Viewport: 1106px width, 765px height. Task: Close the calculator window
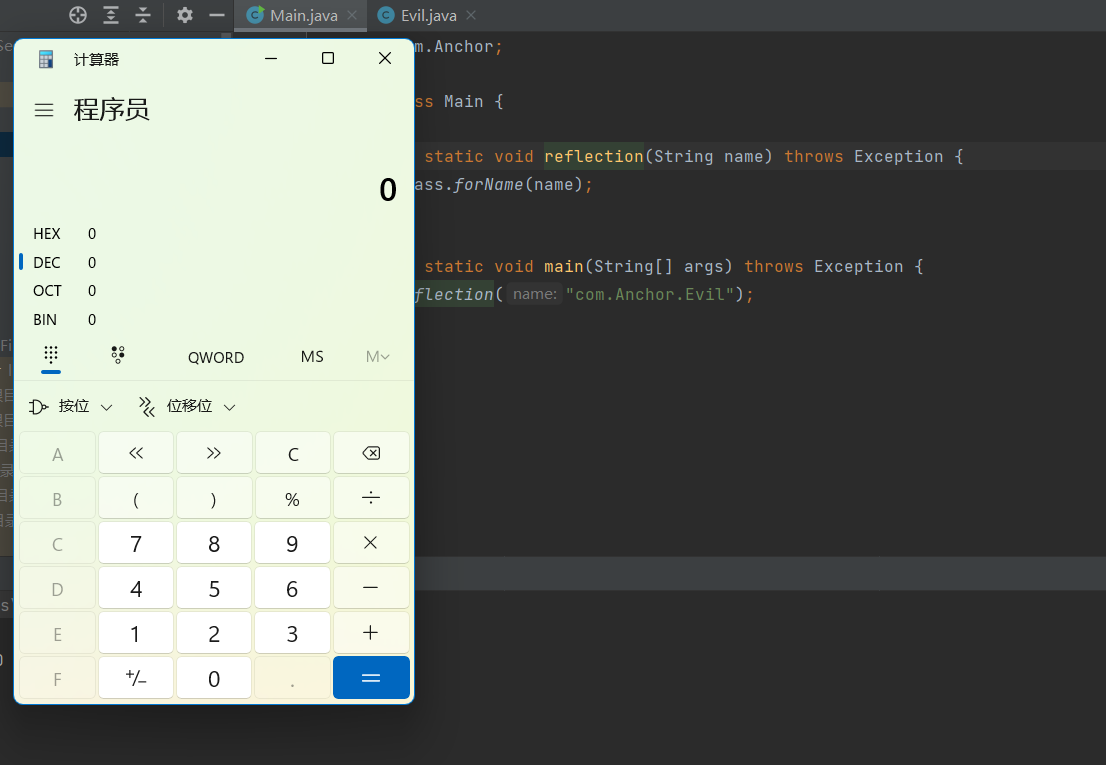pyautogui.click(x=384, y=59)
